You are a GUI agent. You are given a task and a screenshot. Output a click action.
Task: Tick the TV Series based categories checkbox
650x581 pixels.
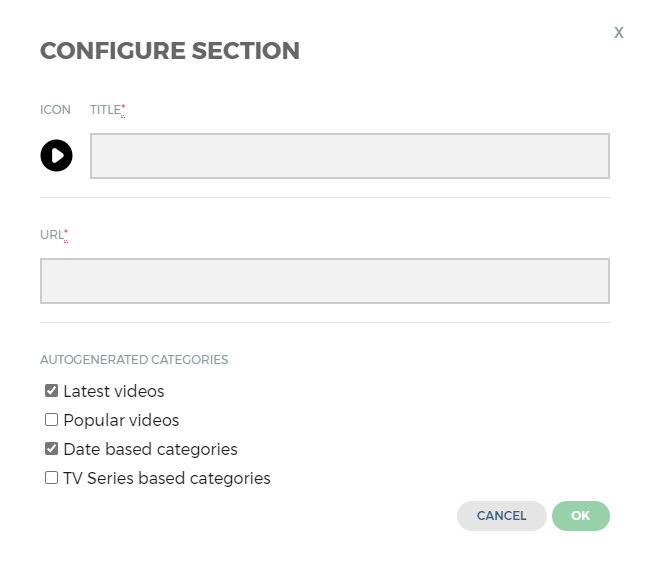(x=52, y=478)
